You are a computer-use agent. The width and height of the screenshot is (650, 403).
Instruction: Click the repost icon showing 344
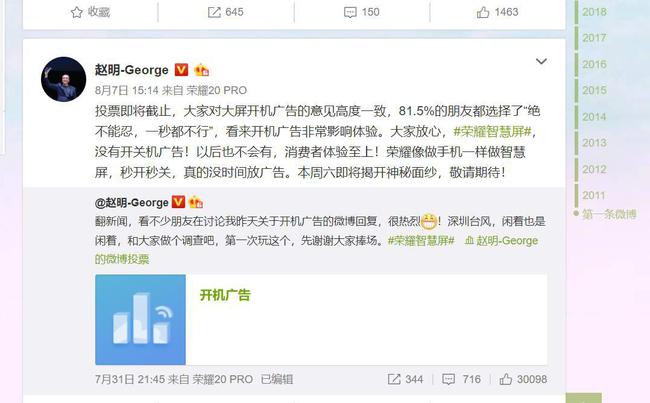click(x=394, y=379)
